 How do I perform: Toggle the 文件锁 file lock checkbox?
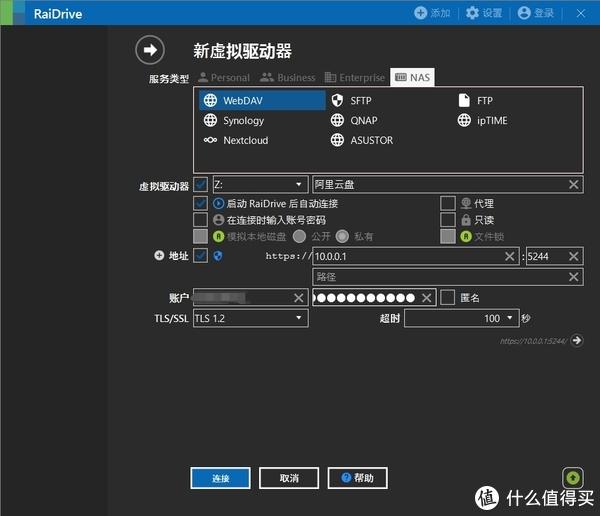coord(448,237)
